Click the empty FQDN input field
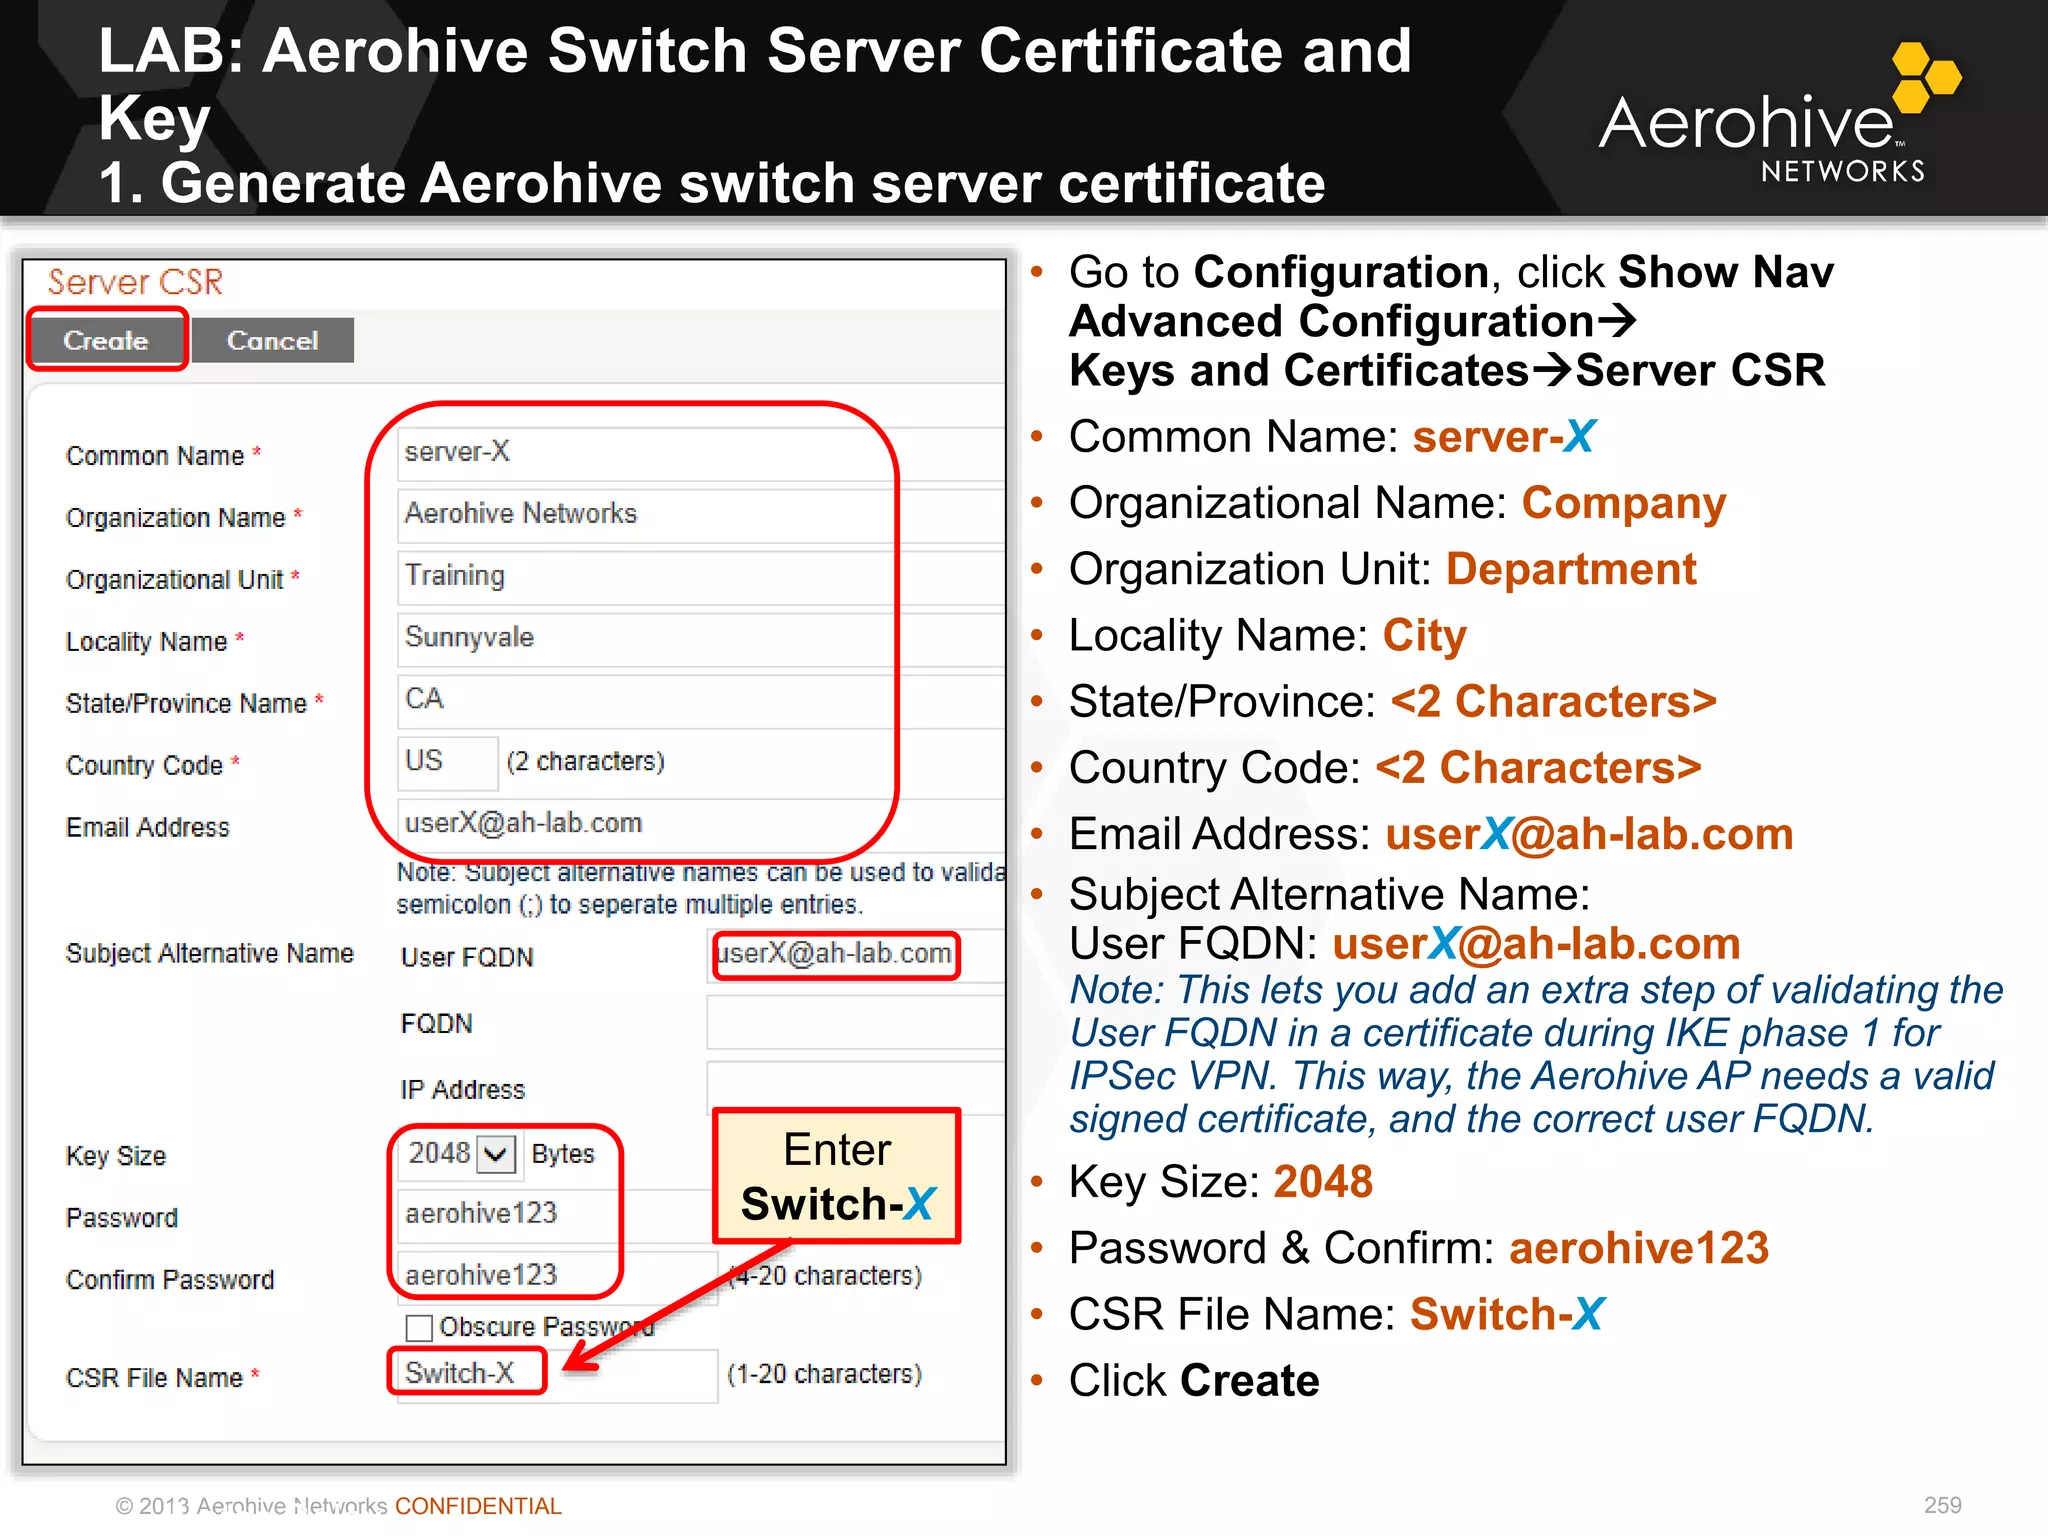The image size is (2048, 1536). pyautogui.click(x=855, y=1022)
